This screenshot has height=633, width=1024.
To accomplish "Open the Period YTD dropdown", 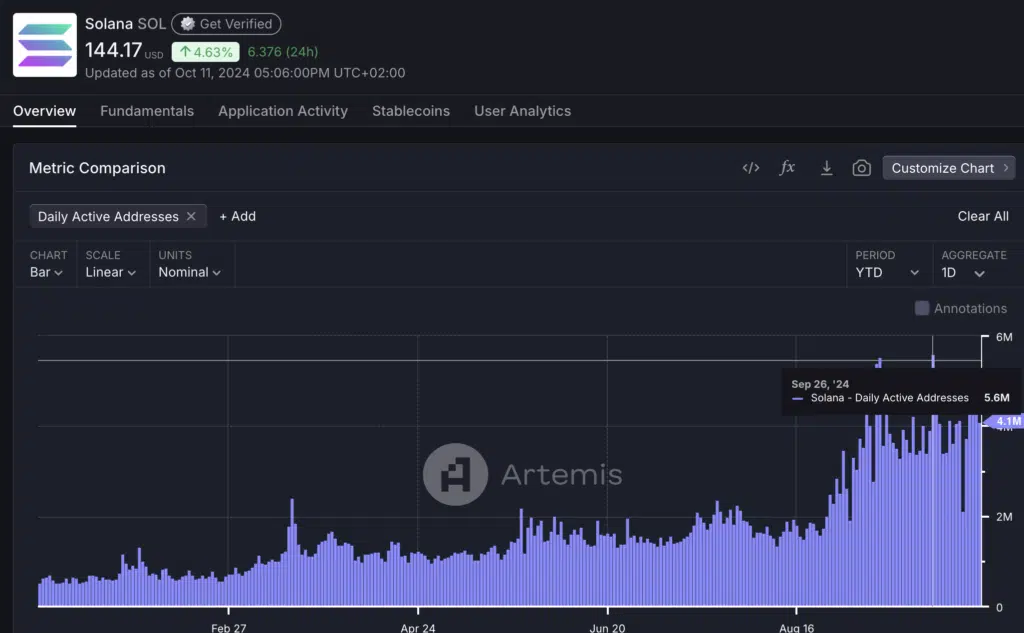I will [887, 272].
